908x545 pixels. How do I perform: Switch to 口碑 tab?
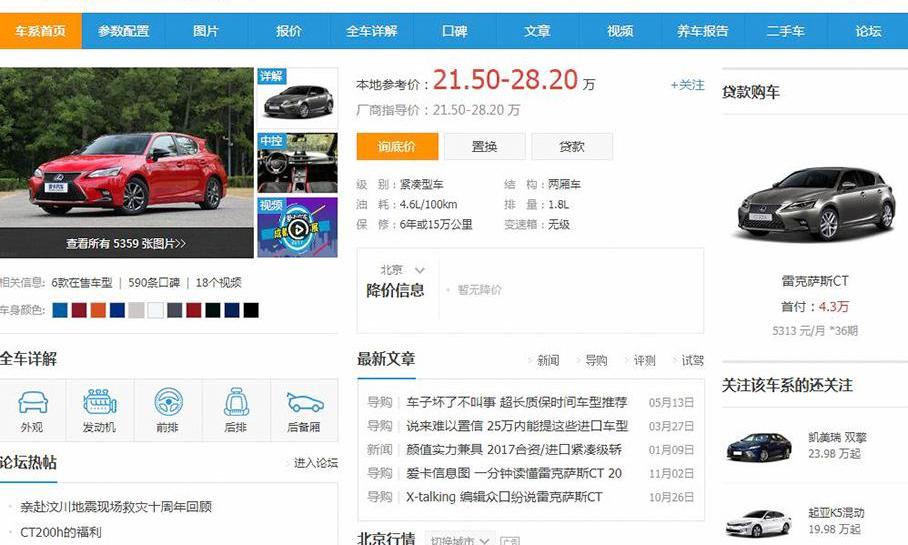click(455, 31)
